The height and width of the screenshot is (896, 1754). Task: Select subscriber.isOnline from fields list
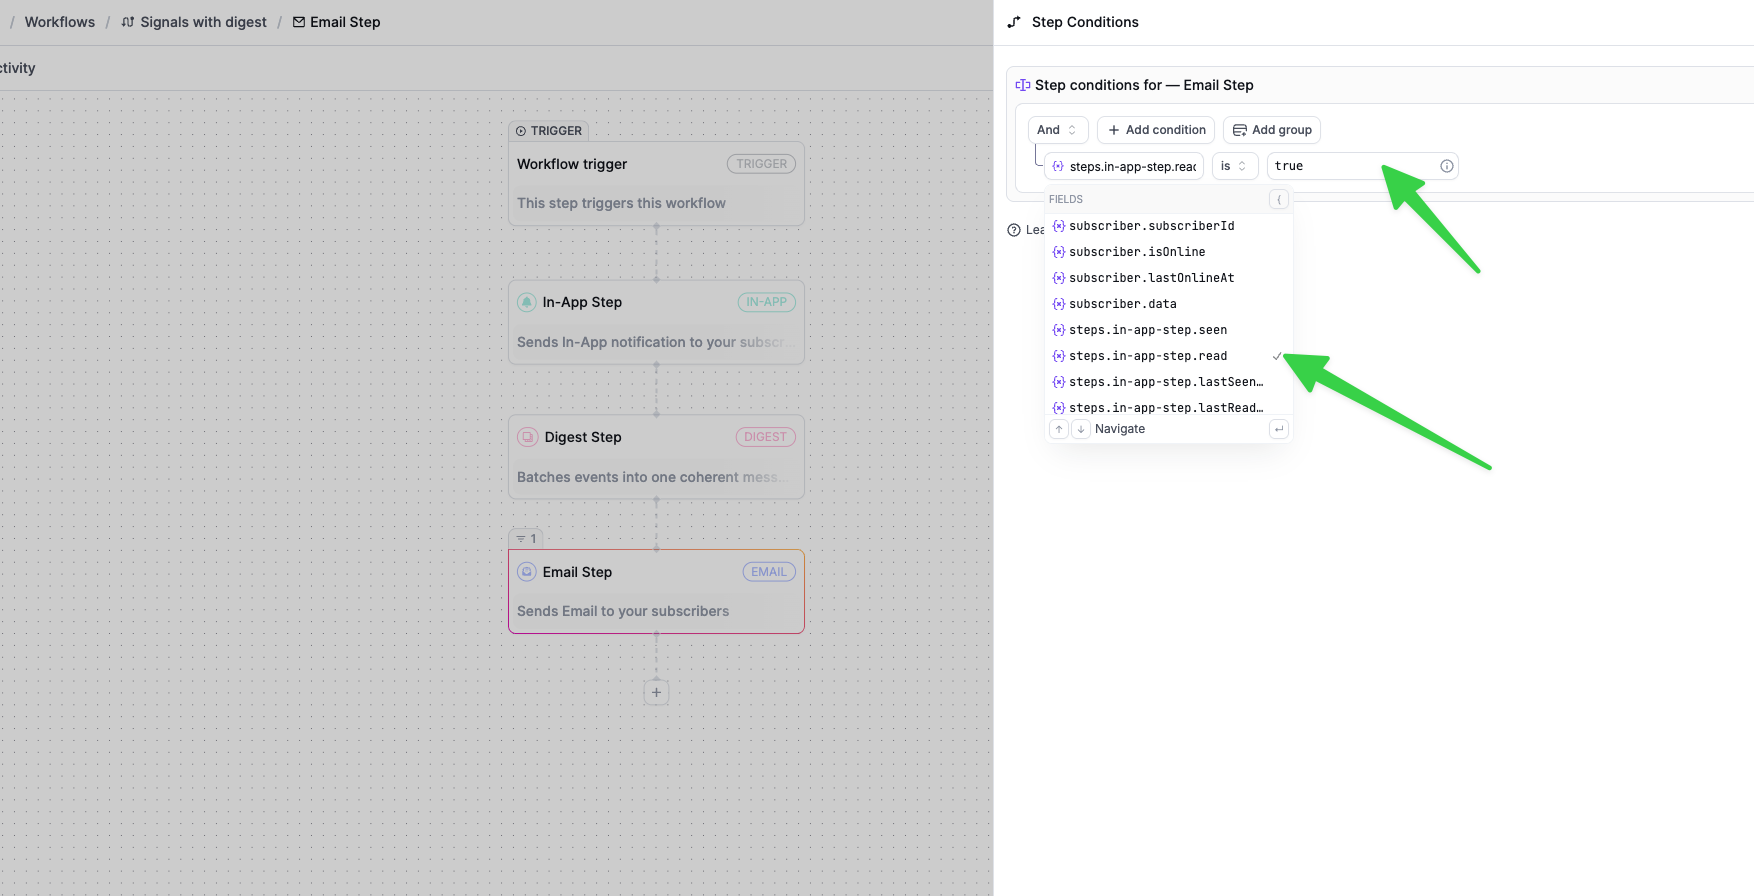[x=1137, y=252]
